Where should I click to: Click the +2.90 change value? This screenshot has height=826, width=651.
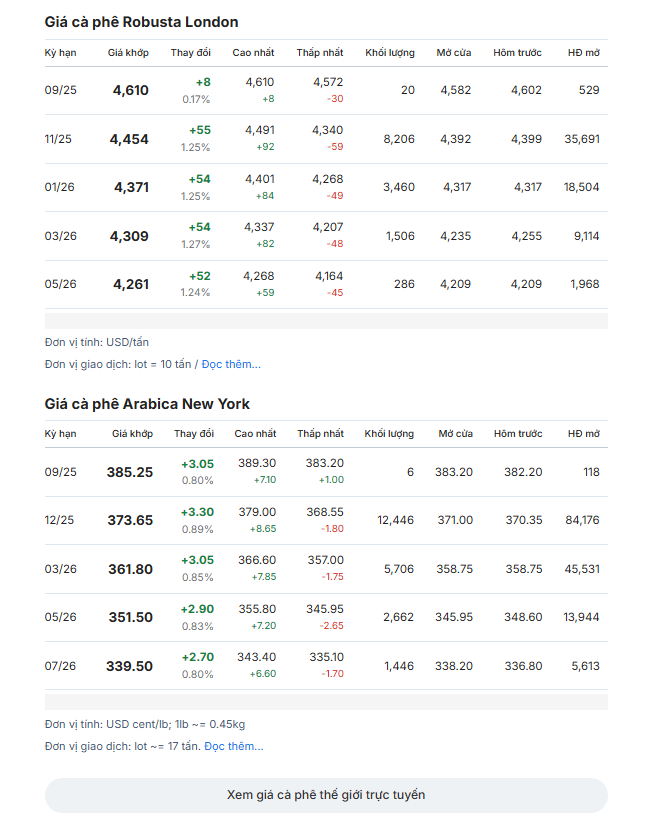[198, 609]
